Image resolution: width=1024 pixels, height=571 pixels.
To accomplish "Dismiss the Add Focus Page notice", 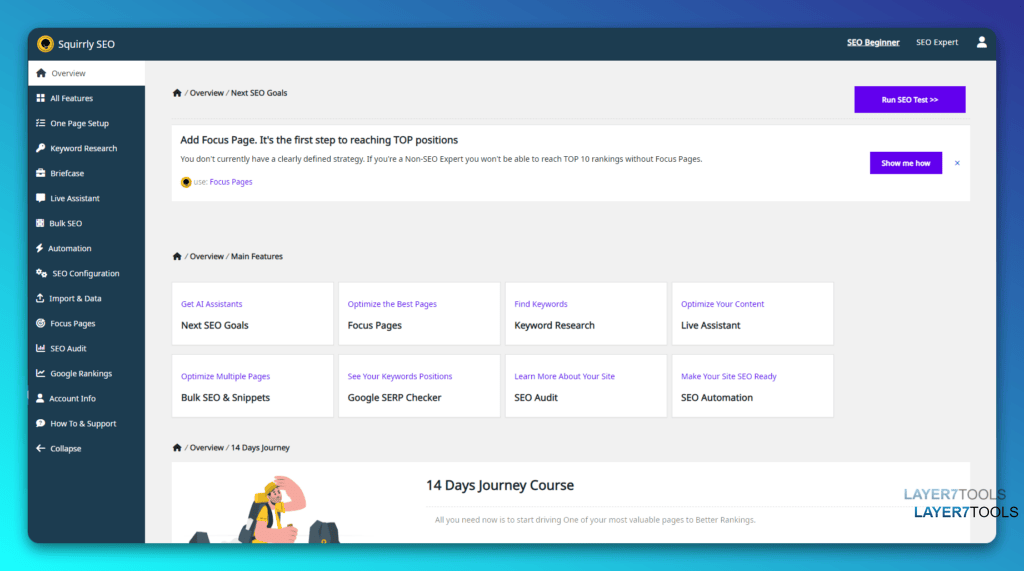I will pyautogui.click(x=957, y=163).
